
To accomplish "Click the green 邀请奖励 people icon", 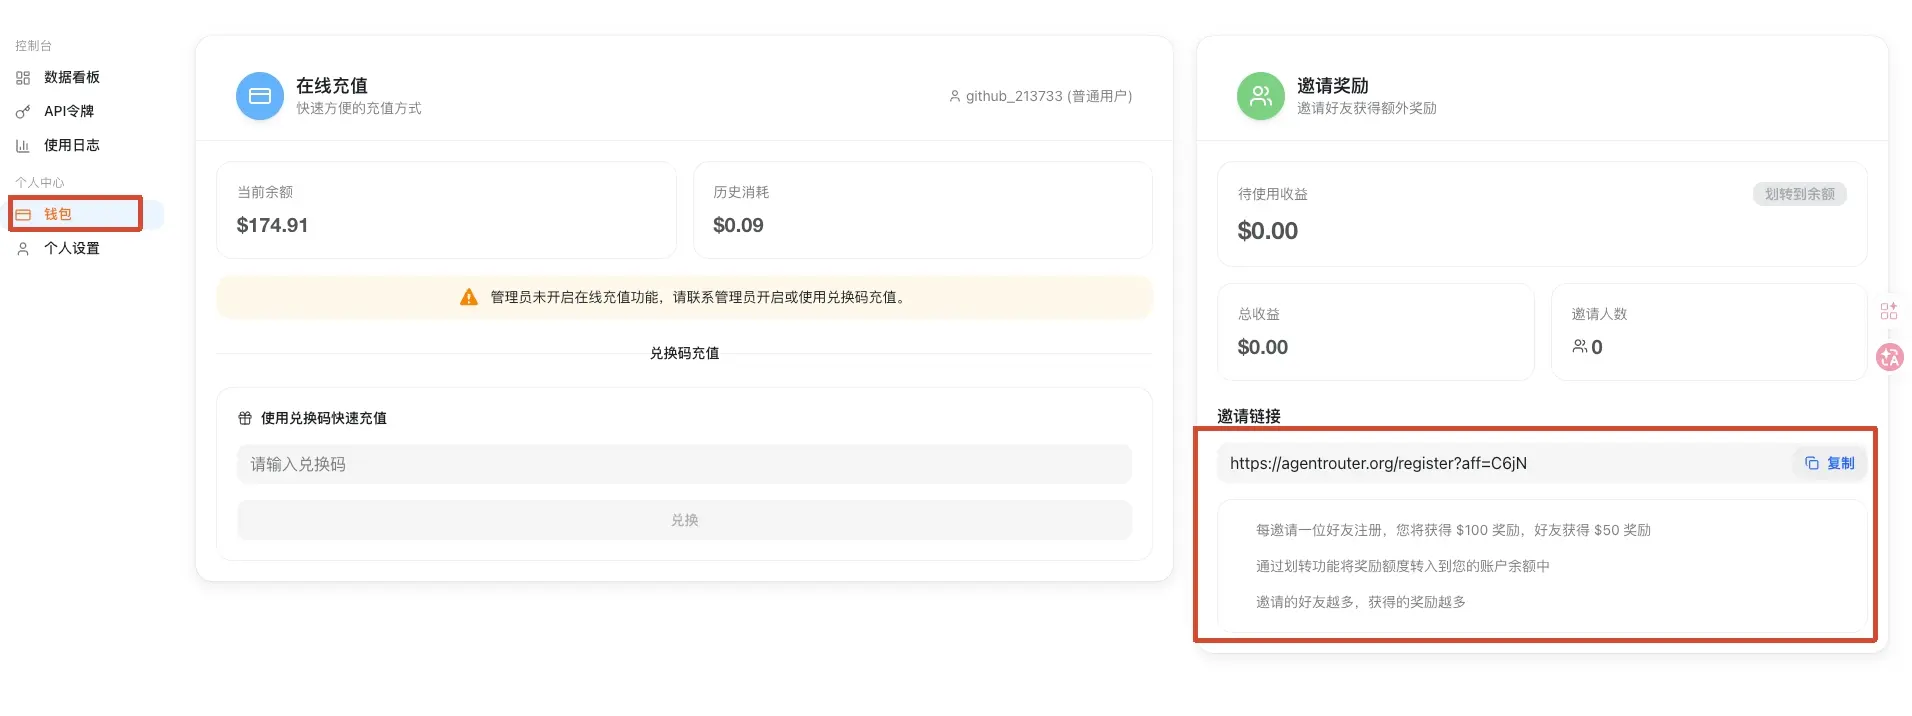I will (1261, 96).
